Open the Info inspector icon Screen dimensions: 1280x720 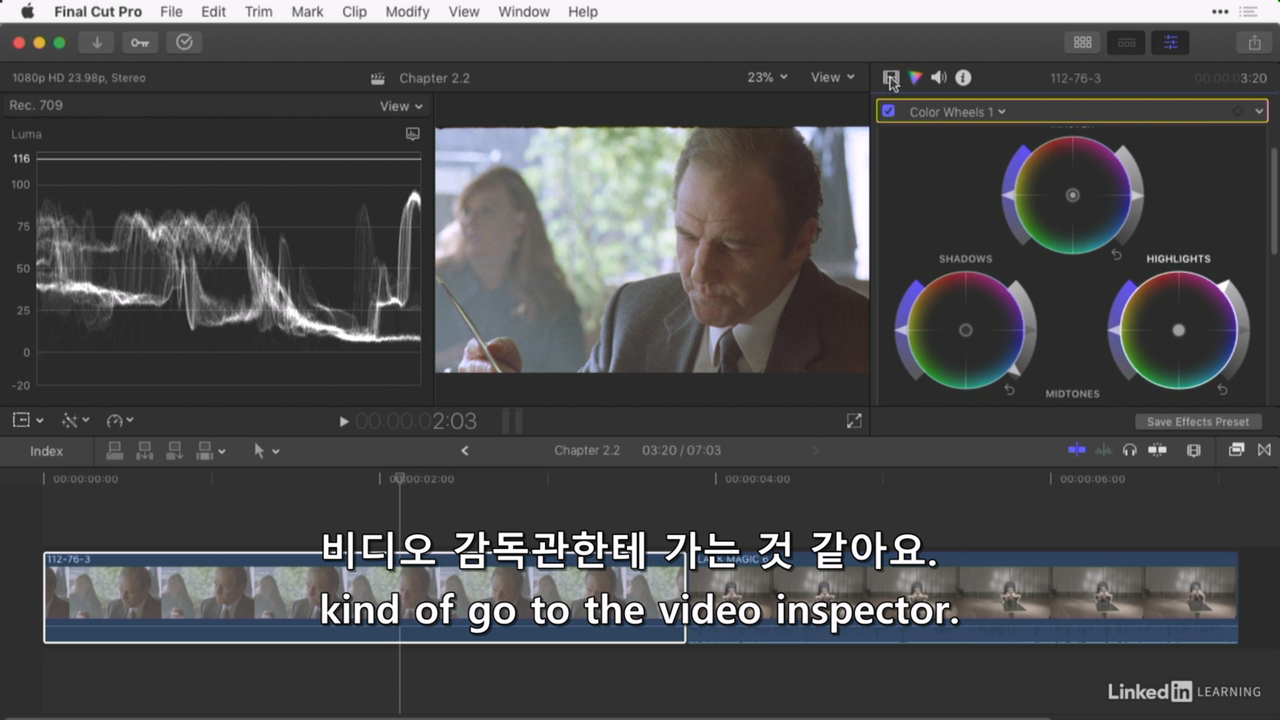[963, 77]
